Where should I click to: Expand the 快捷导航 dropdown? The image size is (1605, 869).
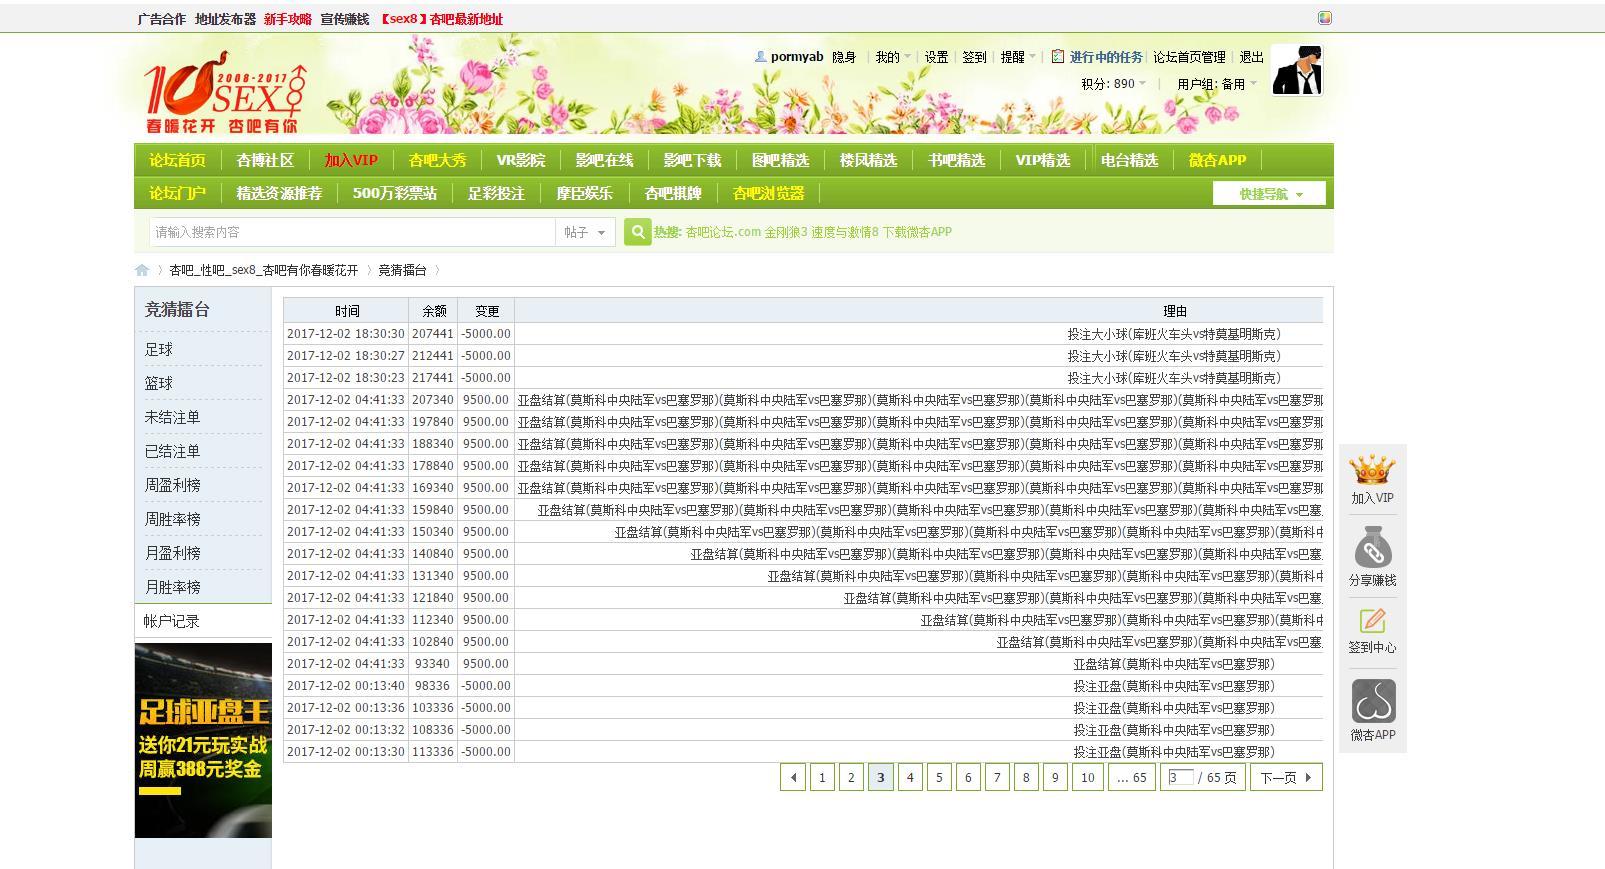point(1269,194)
